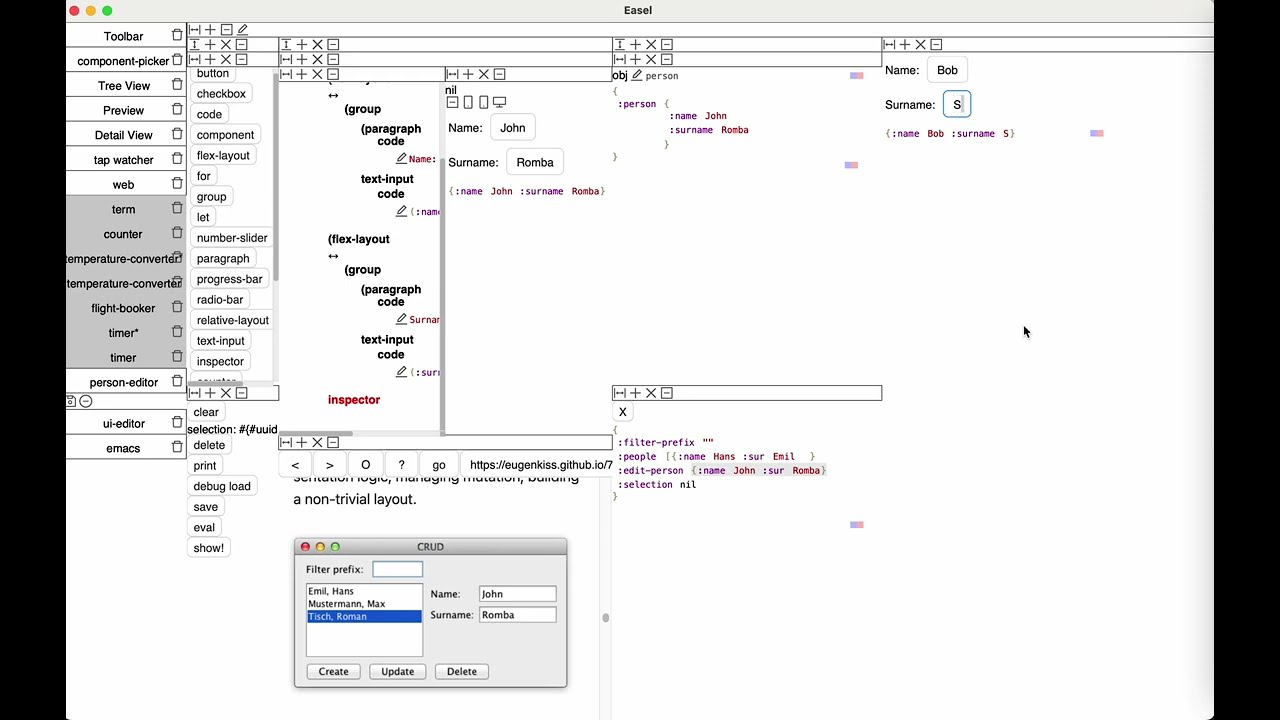Select Detail View in the sidebar
Image resolution: width=1280 pixels, height=720 pixels.
pos(123,135)
